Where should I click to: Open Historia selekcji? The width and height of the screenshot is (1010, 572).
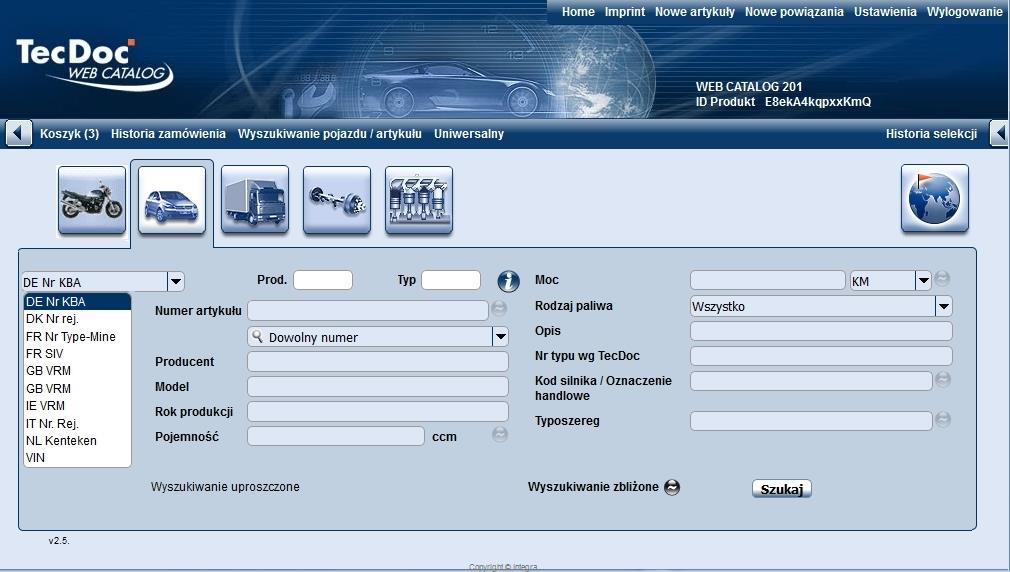click(931, 134)
